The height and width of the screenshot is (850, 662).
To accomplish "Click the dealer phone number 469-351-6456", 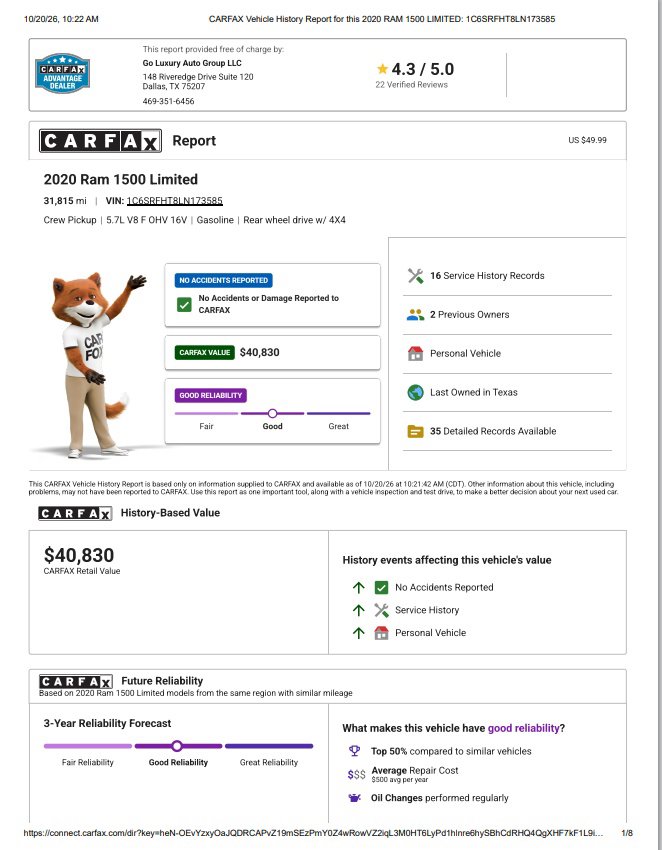I will (168, 101).
